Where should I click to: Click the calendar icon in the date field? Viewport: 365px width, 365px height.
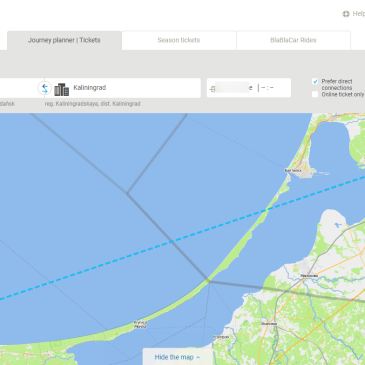point(212,89)
